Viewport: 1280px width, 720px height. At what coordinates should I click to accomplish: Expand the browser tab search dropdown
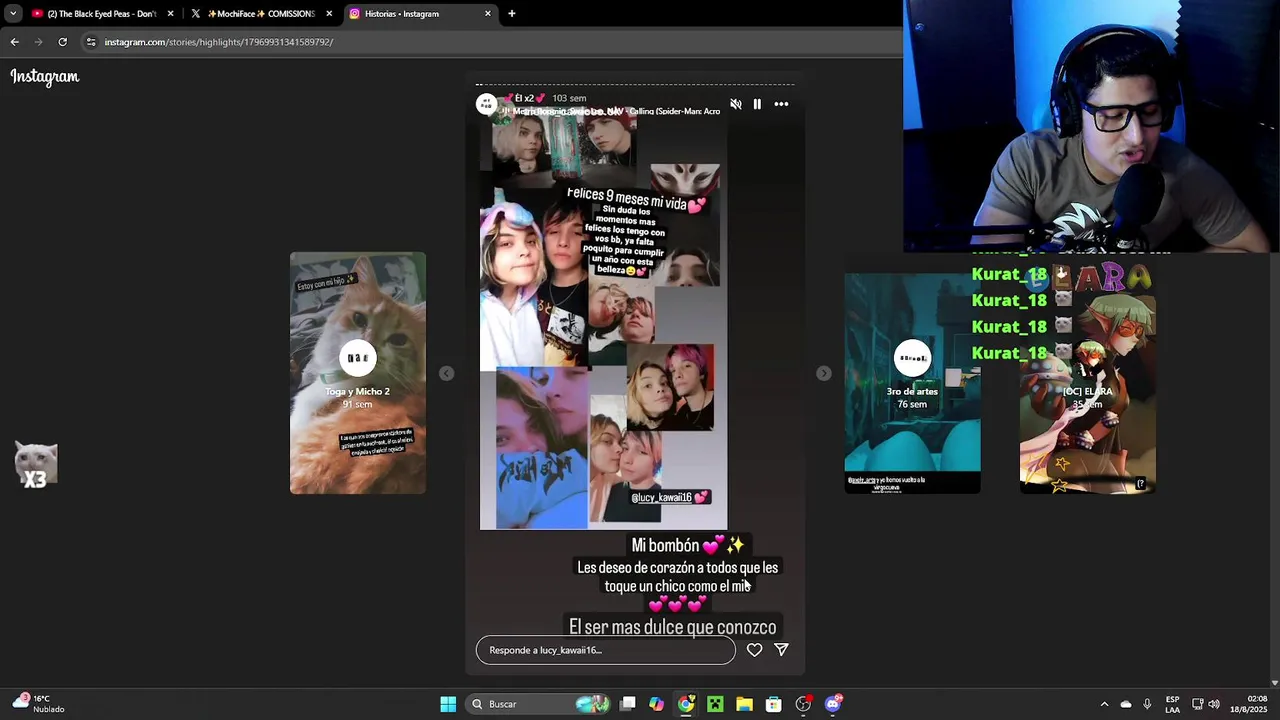point(12,14)
